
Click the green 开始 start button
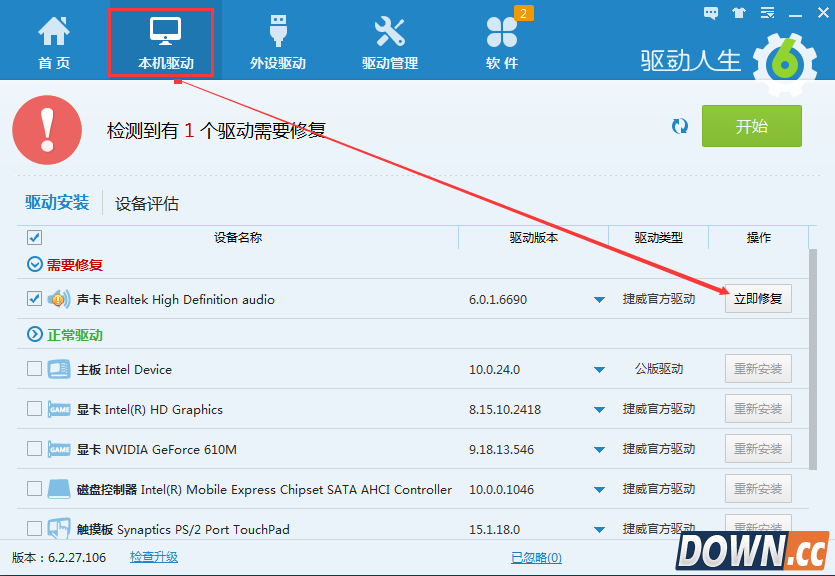pos(751,127)
